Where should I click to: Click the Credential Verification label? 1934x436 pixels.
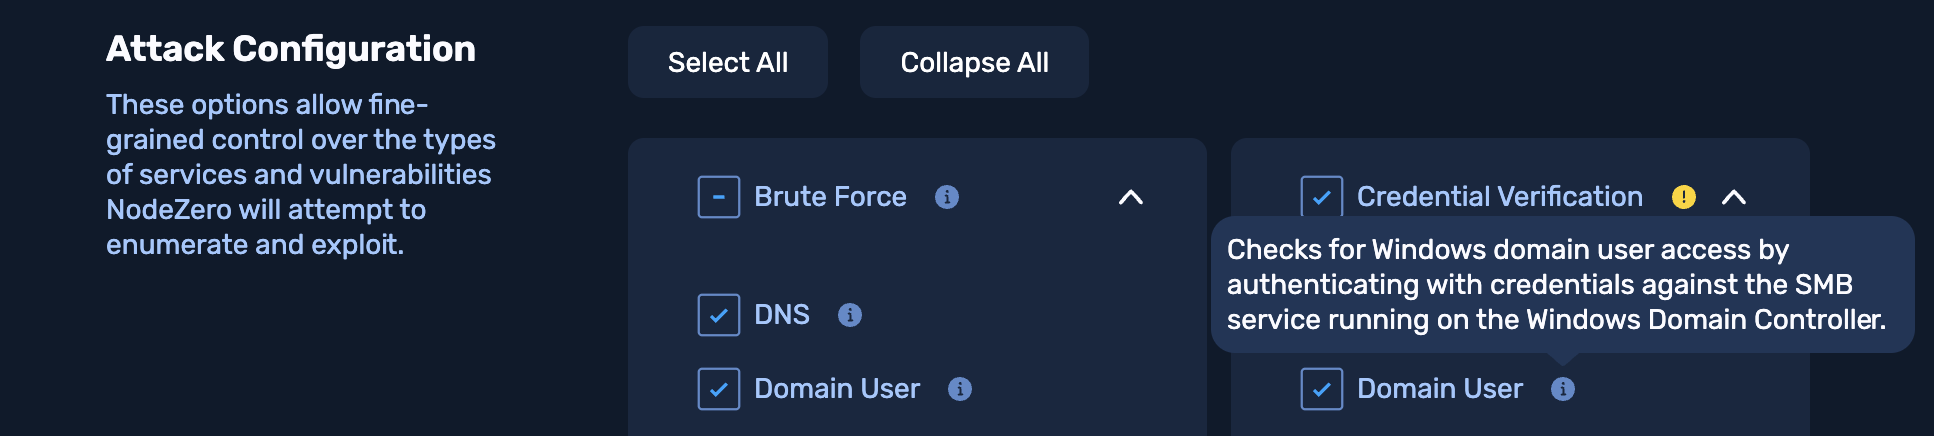click(1499, 197)
